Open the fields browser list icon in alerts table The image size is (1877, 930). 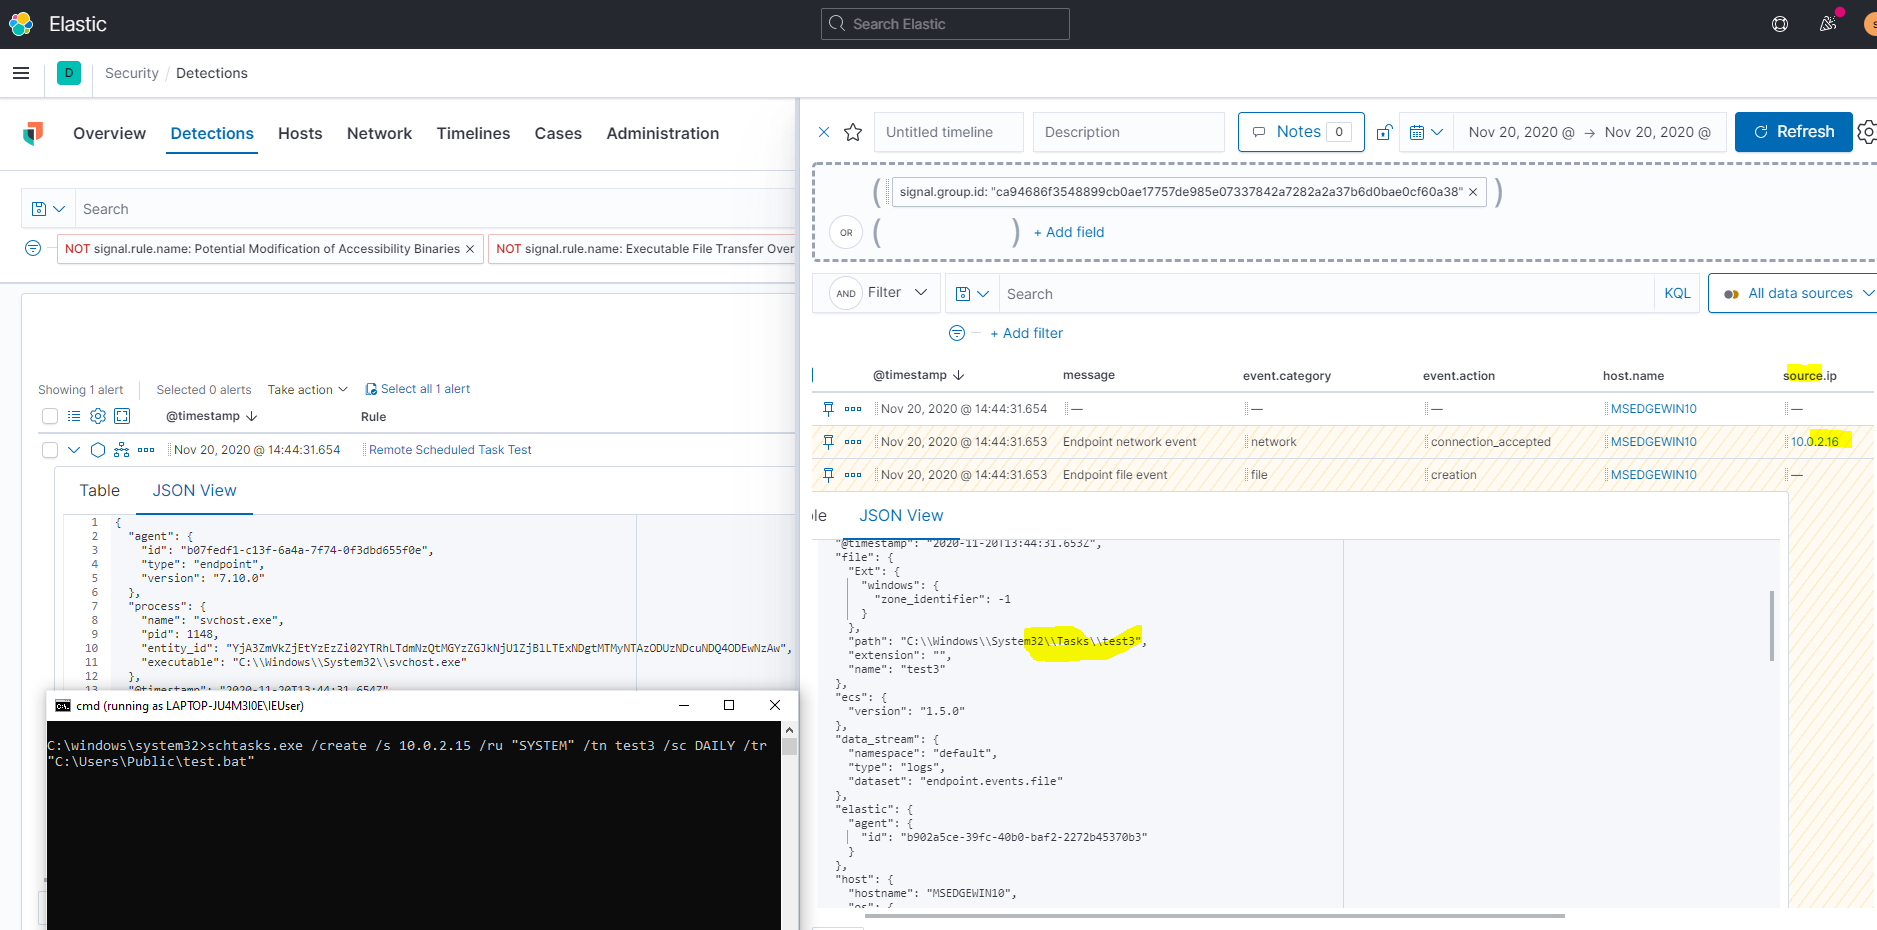74,416
